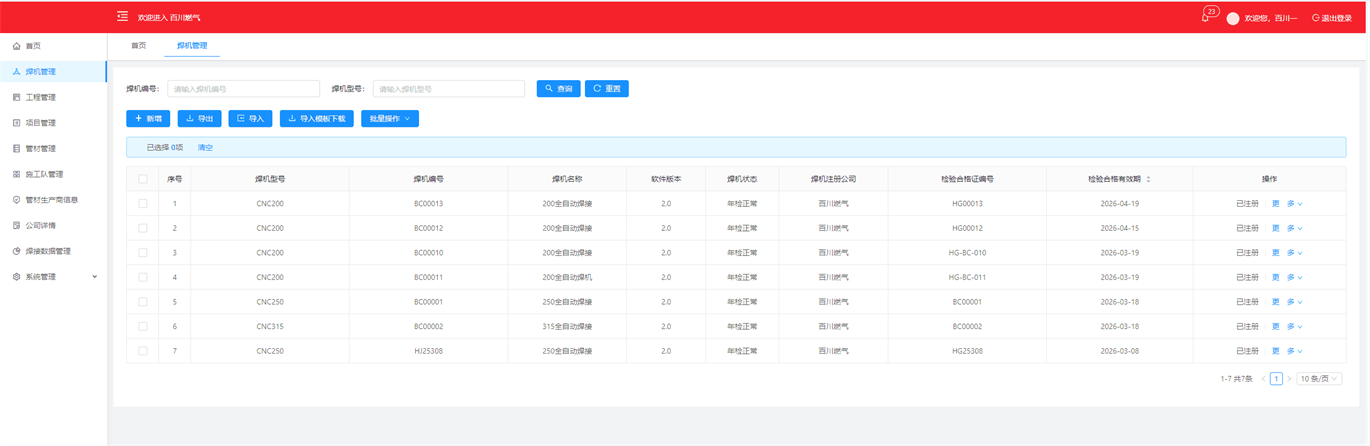Click the 清空 link to clear the selection
Image resolution: width=1370 pixels, height=446 pixels.
click(205, 147)
